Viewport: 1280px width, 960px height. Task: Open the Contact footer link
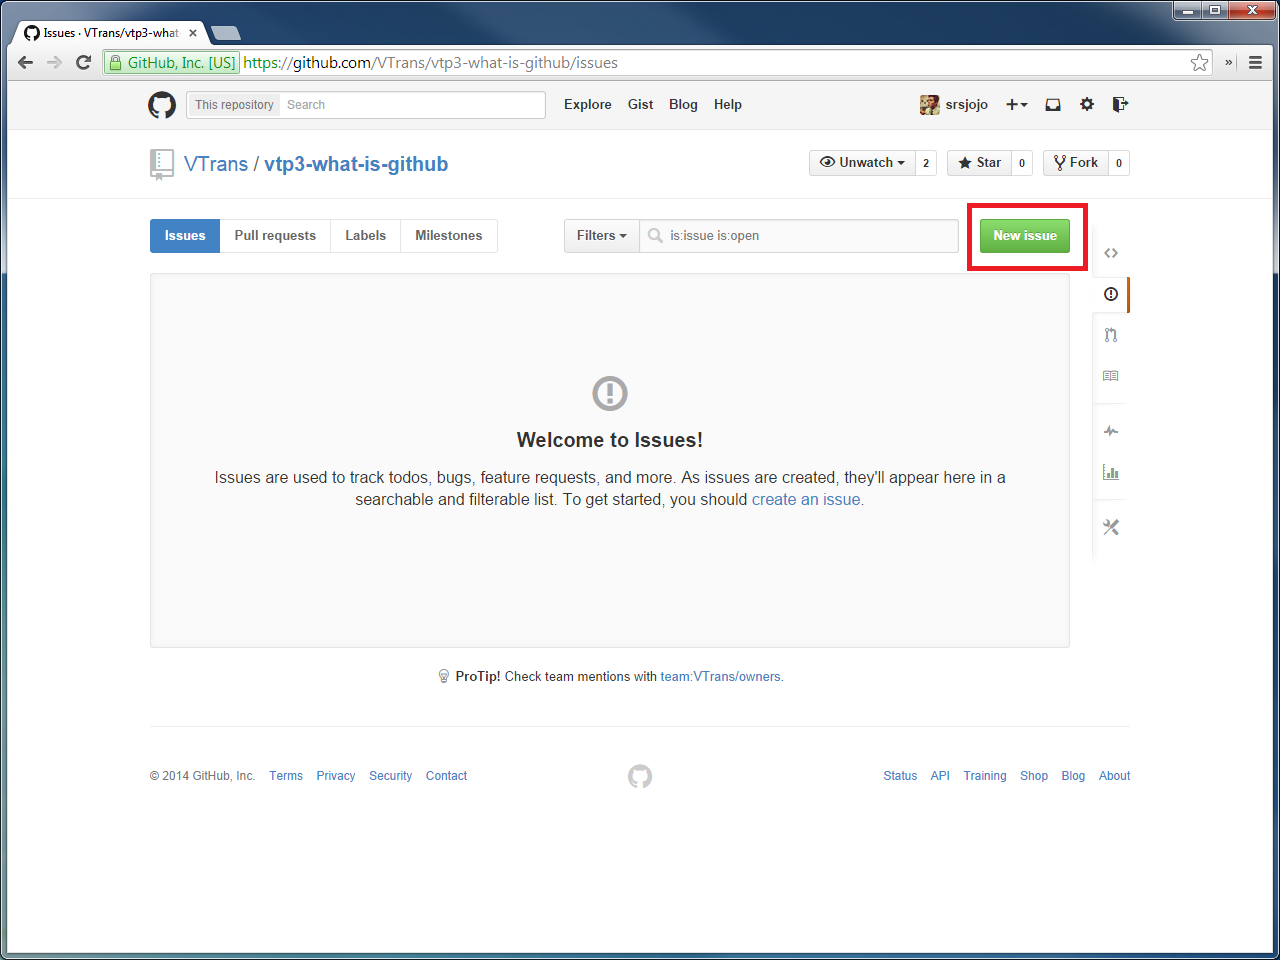tap(446, 776)
